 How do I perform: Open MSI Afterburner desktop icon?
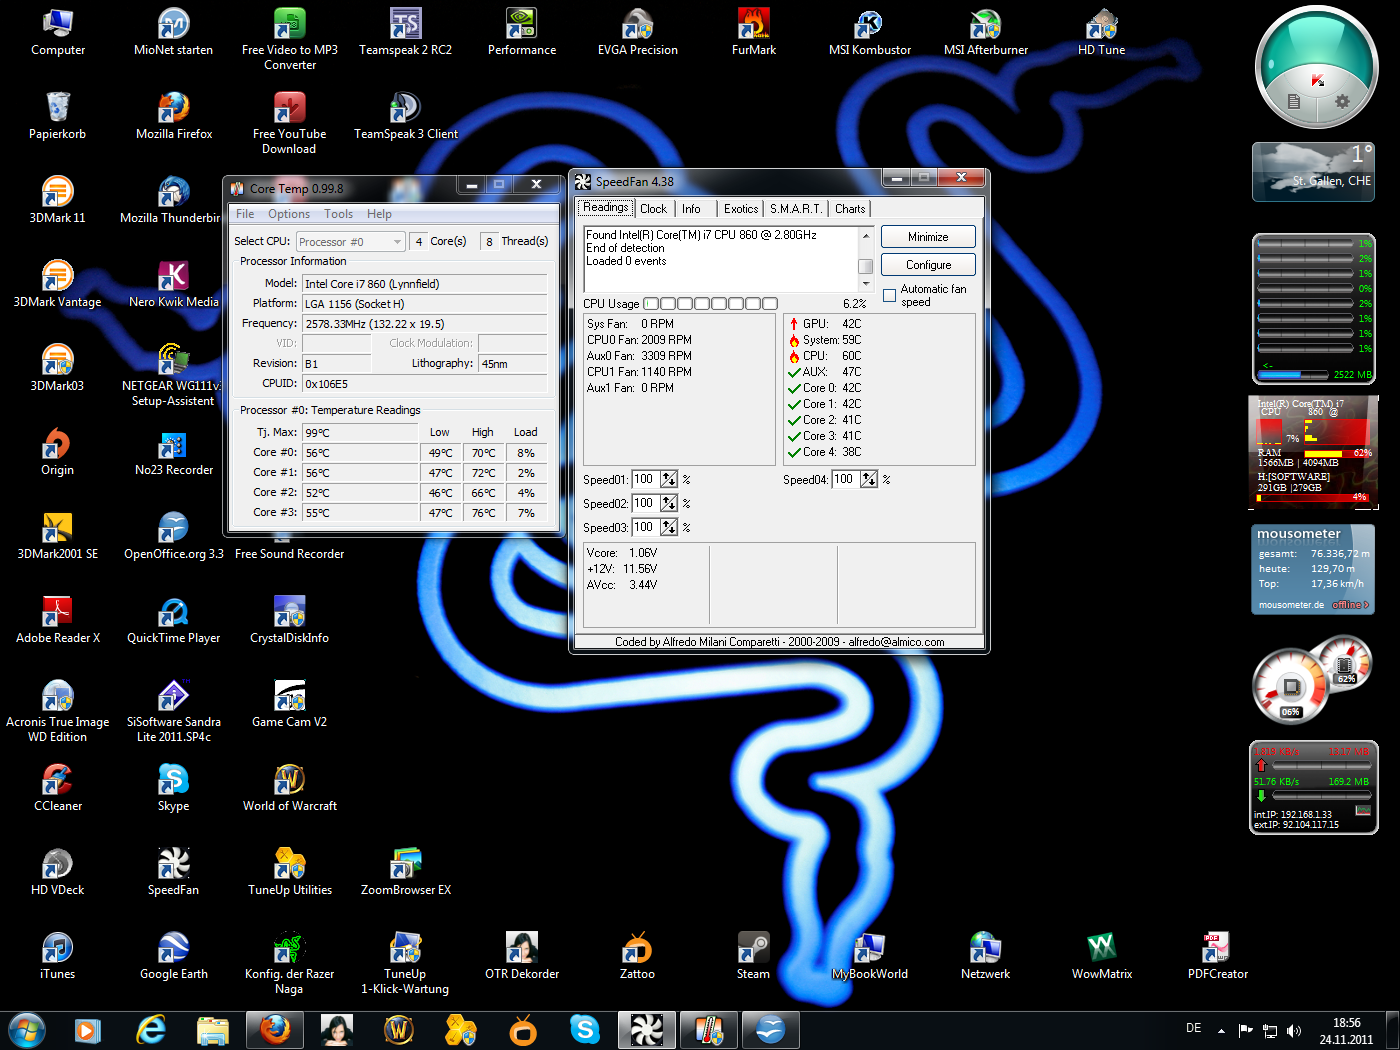[x=985, y=31]
